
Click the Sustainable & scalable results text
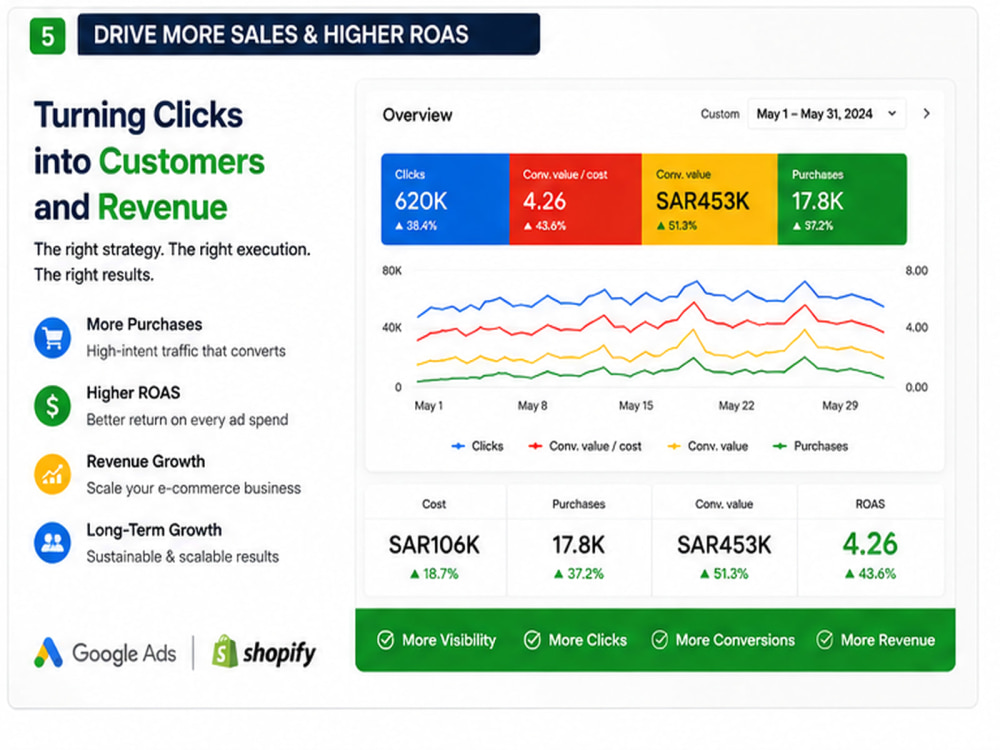pyautogui.click(x=182, y=557)
